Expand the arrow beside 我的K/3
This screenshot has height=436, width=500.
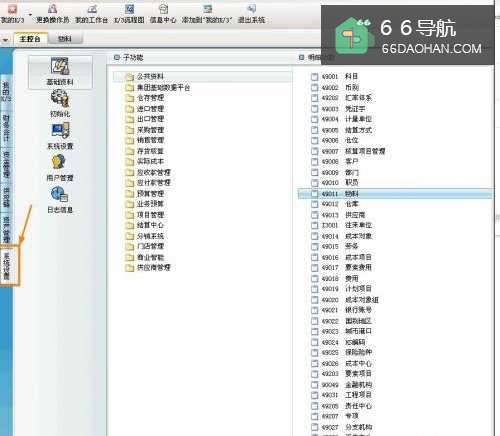point(30,15)
